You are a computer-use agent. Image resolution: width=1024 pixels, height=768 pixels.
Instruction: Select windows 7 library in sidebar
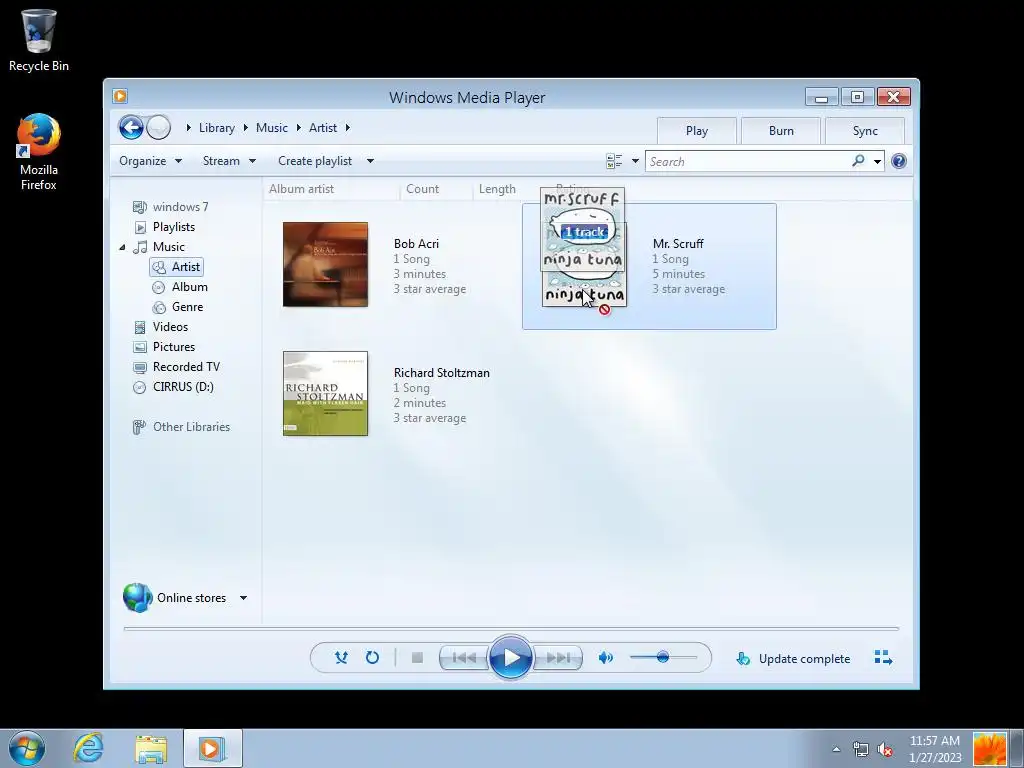tap(170, 206)
